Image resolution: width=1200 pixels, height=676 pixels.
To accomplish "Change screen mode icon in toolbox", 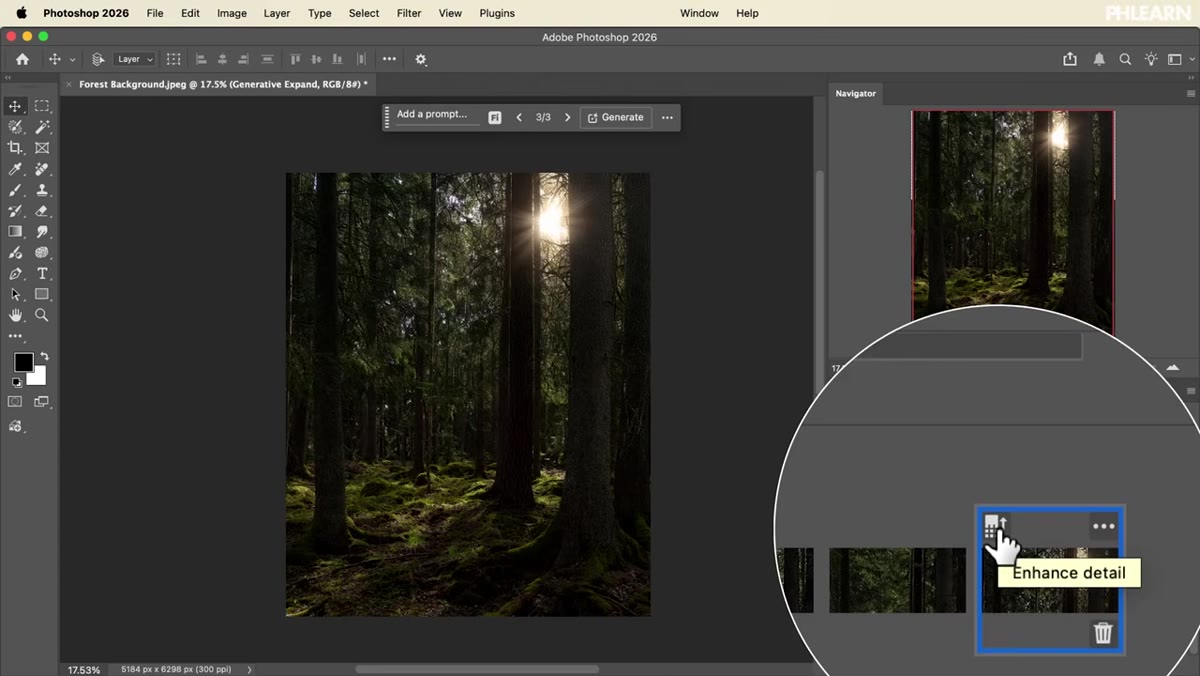I will [x=42, y=402].
